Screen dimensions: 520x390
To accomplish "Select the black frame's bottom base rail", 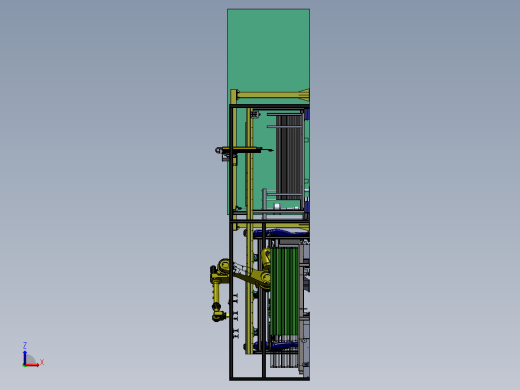I will coord(269,378).
